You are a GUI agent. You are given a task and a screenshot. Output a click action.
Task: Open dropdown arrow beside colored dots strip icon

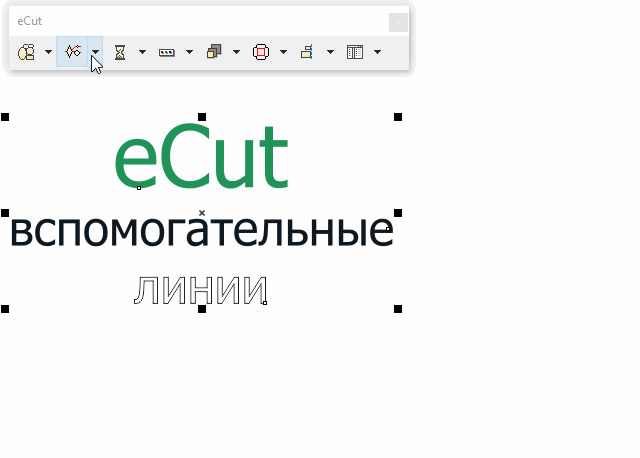click(189, 52)
